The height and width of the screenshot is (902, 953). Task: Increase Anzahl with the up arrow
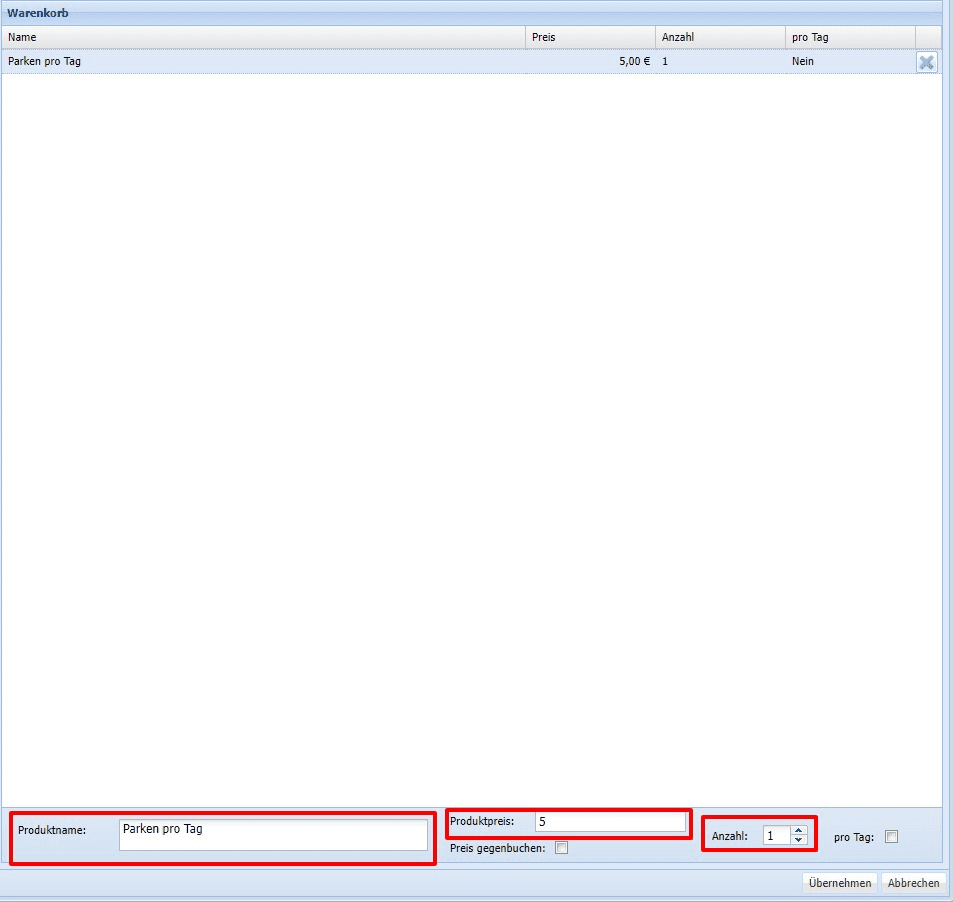tap(798, 830)
